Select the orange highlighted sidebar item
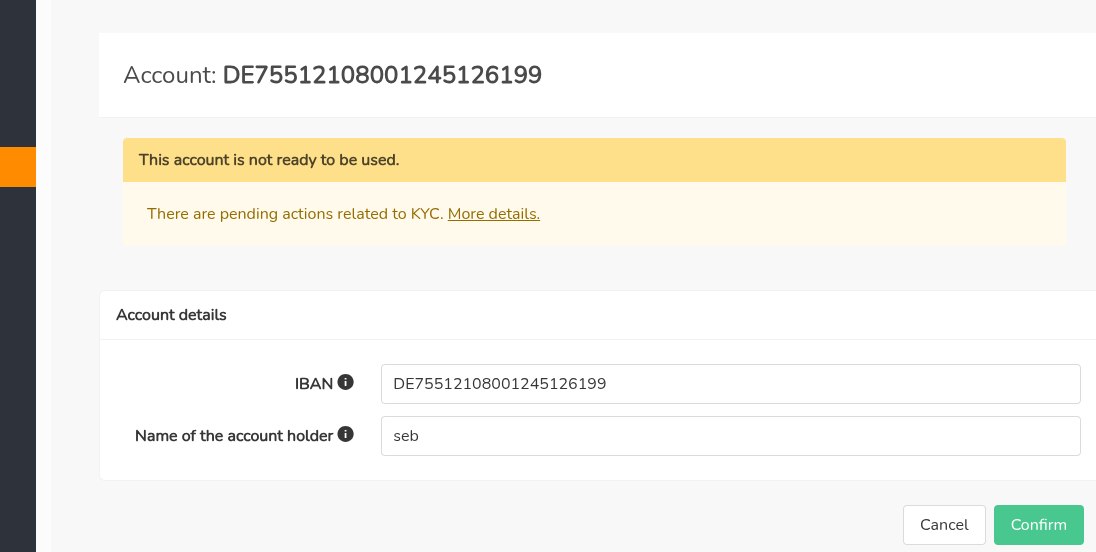Screen dimensions: 1096x552 click(18, 167)
